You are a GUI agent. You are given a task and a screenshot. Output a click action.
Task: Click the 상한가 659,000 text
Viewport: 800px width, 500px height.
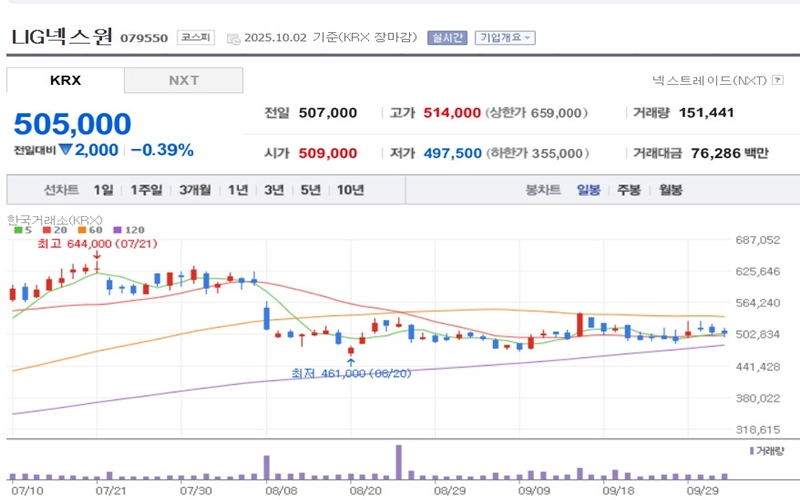(x=536, y=113)
